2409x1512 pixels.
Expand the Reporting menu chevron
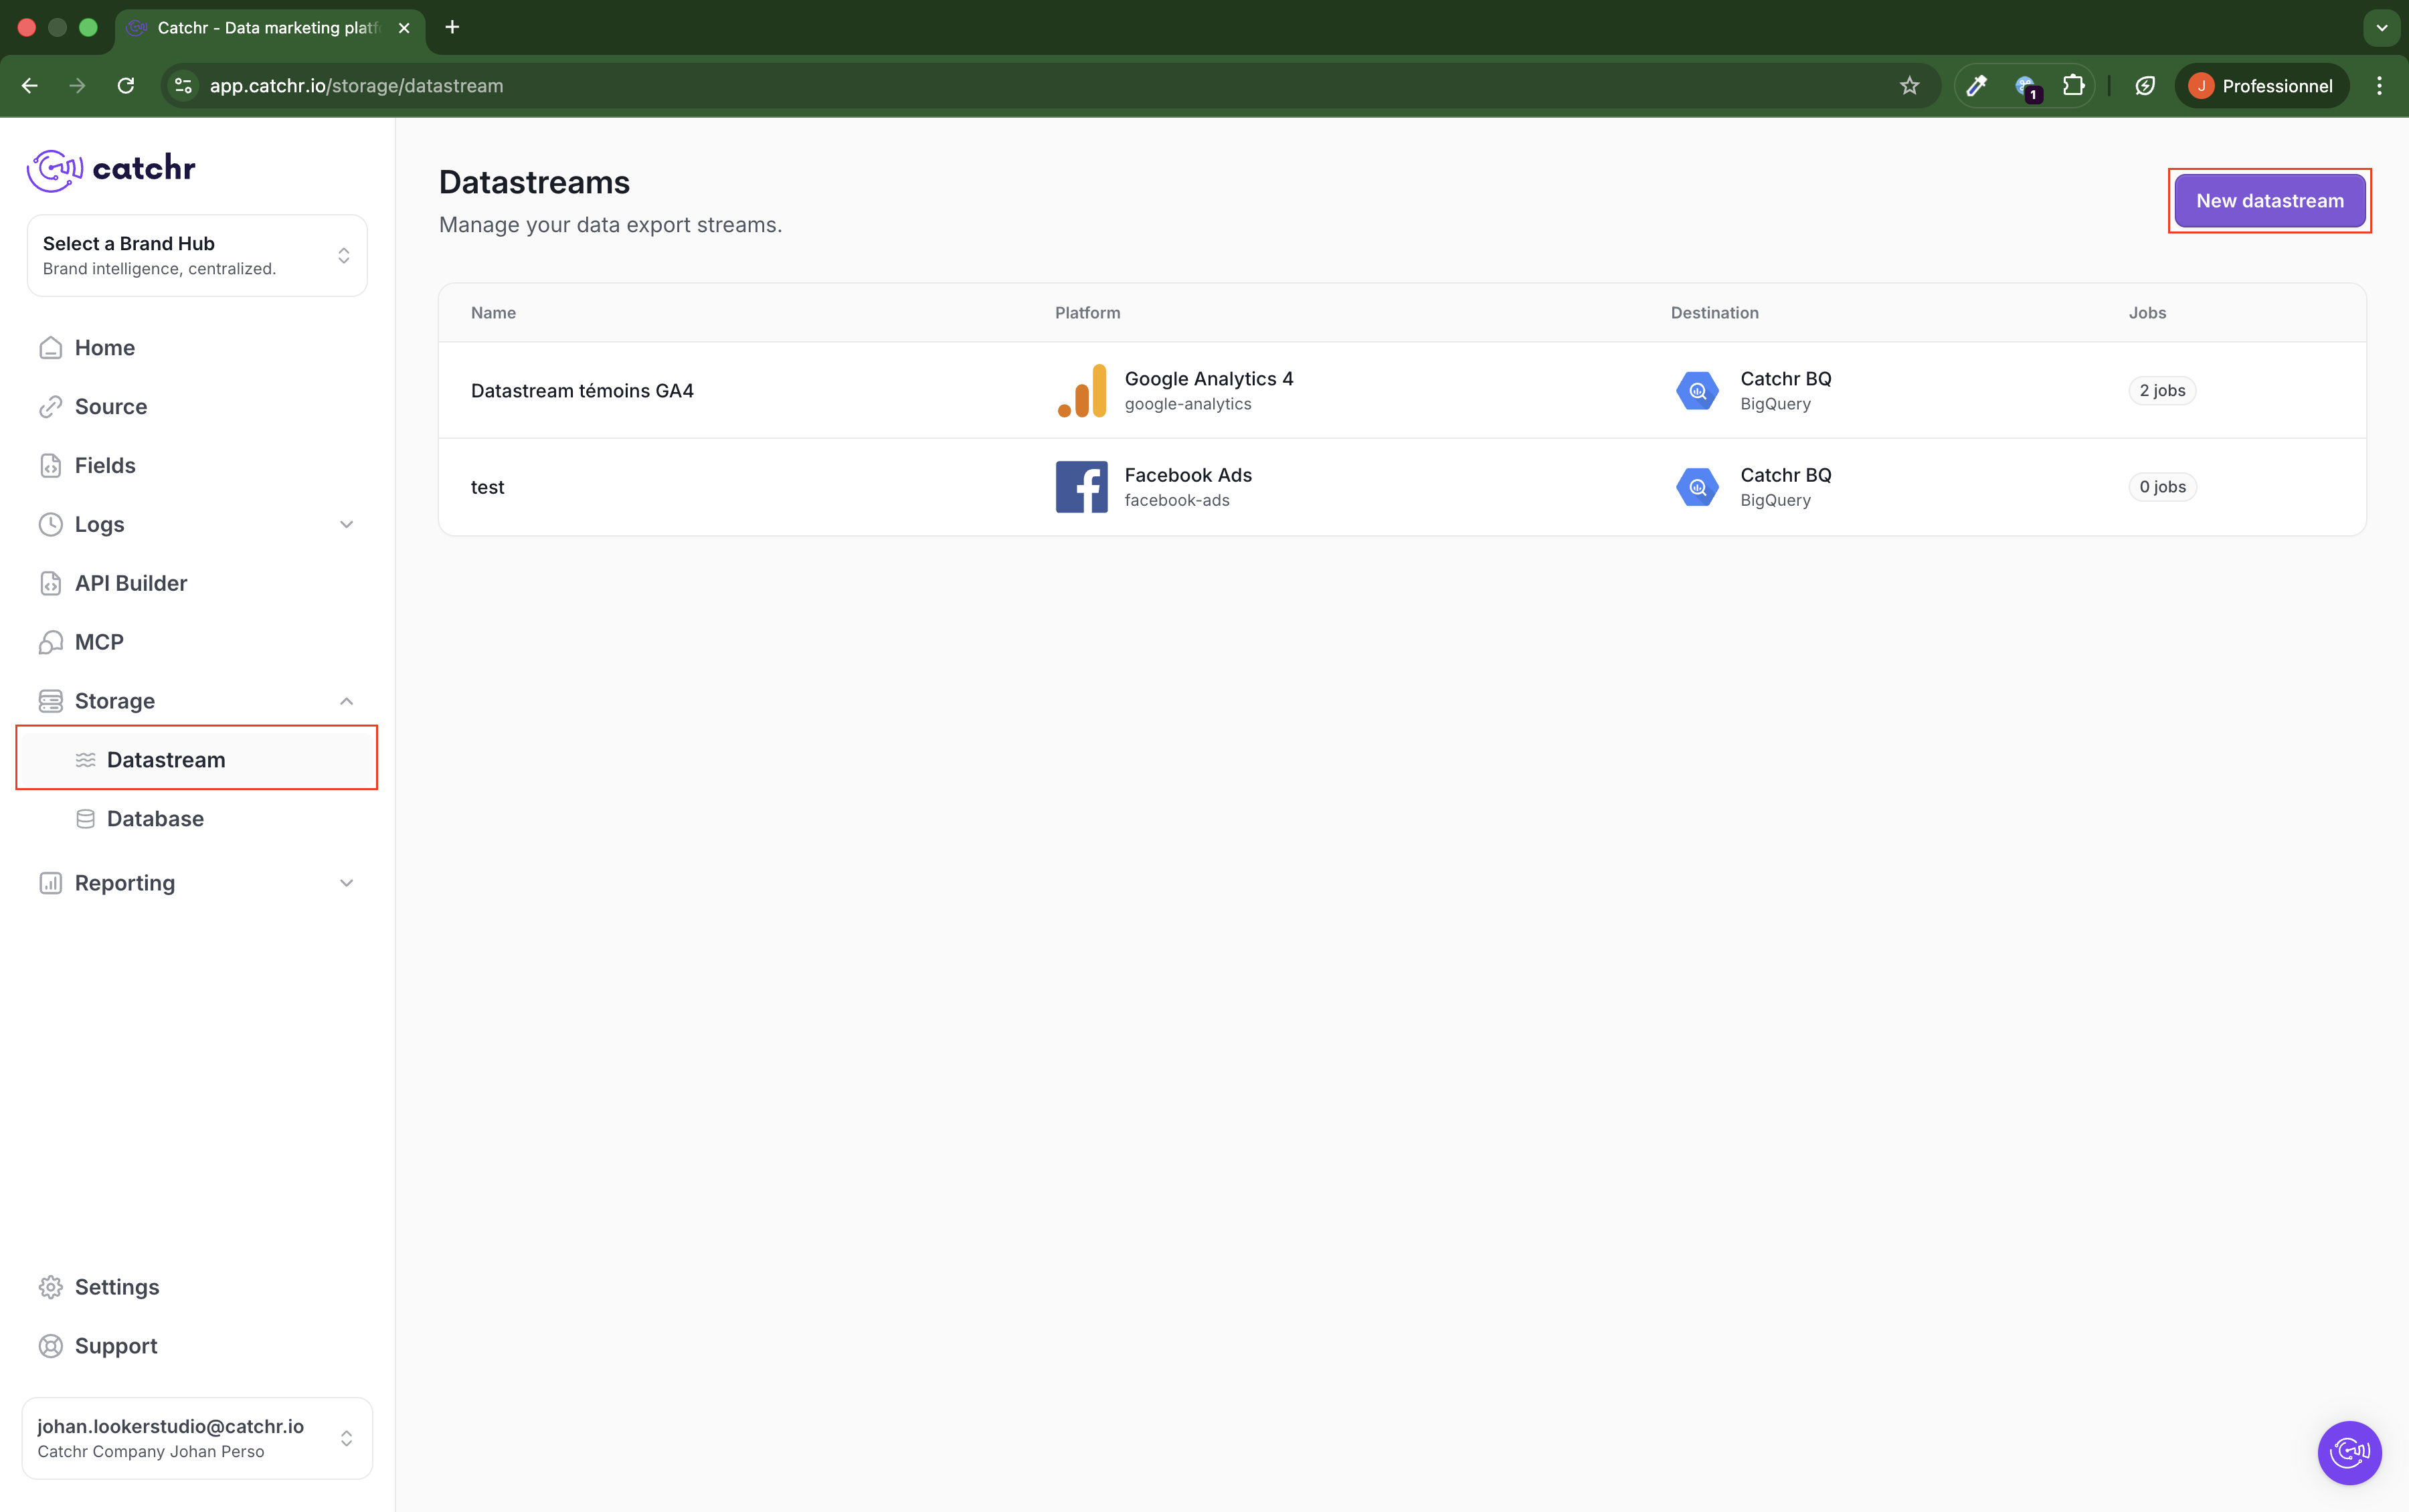346,883
